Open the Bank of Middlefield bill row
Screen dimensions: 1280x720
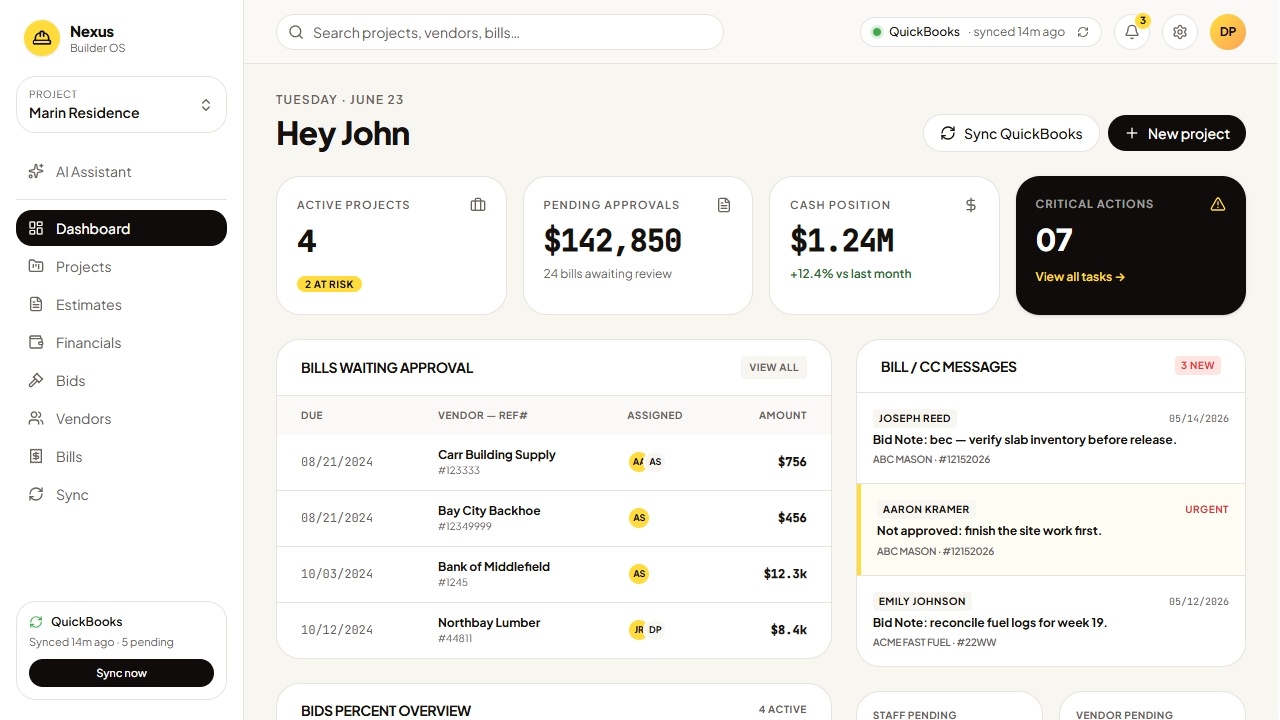(554, 574)
